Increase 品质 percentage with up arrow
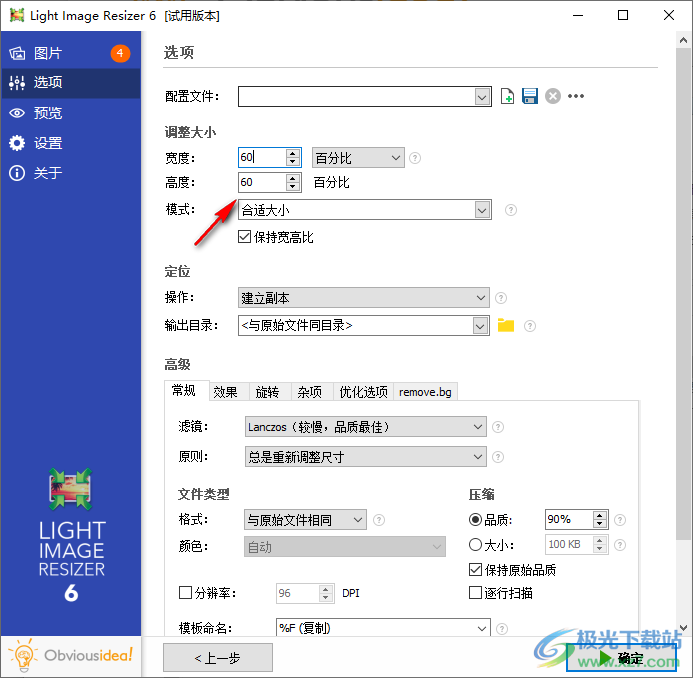693x678 pixels. click(599, 516)
